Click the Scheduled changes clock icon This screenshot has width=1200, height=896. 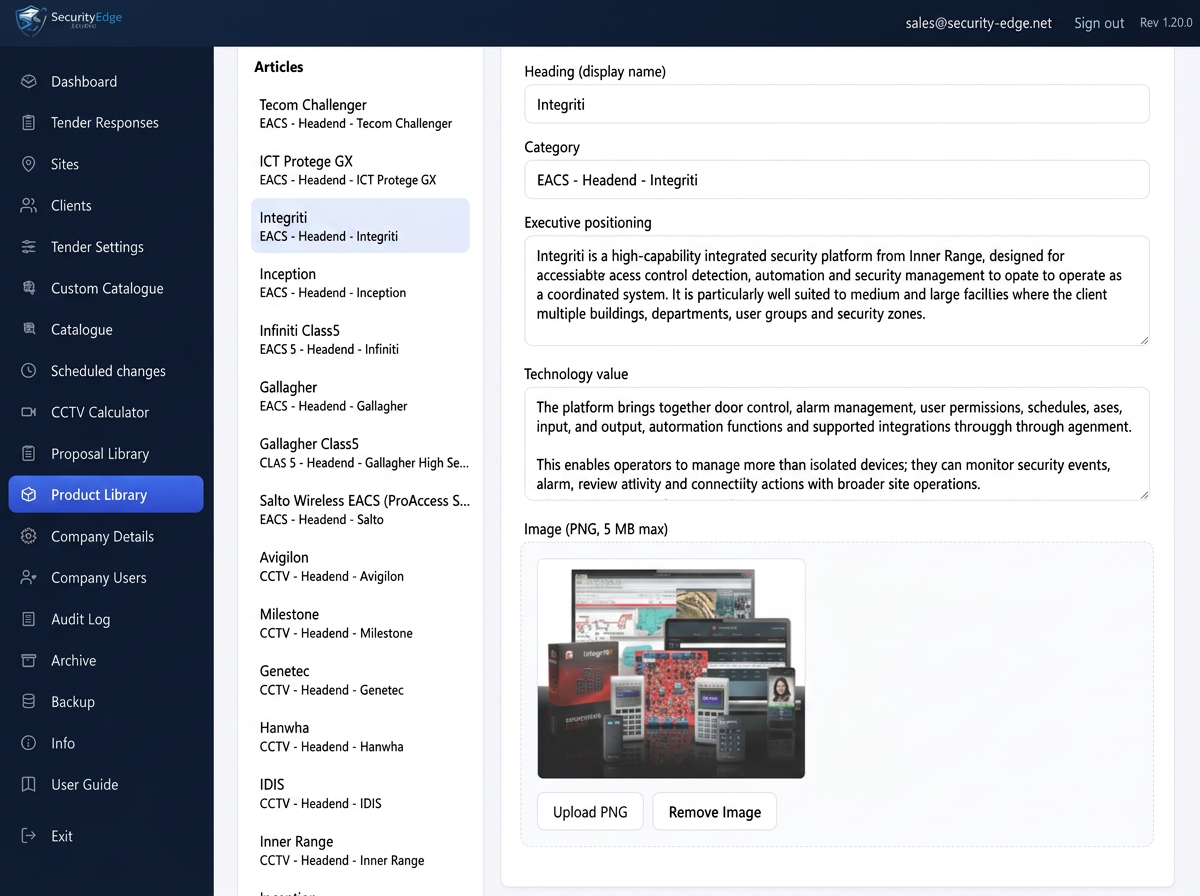(x=29, y=370)
